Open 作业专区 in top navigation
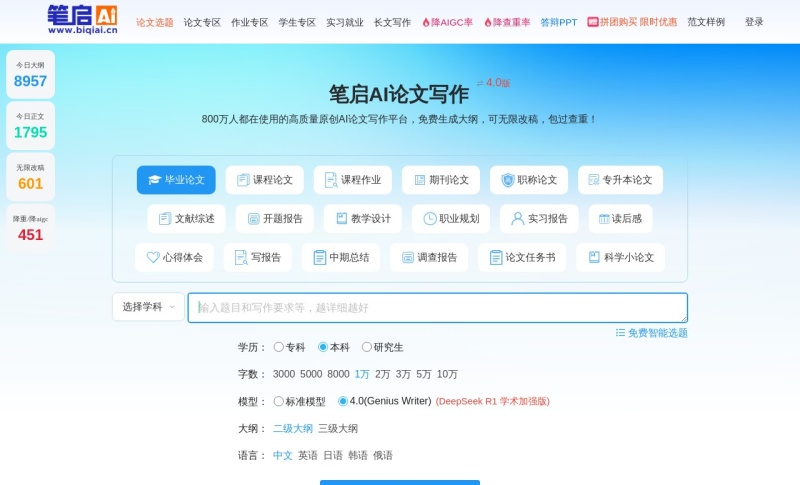Viewport: 800px width, 485px height. point(249,22)
